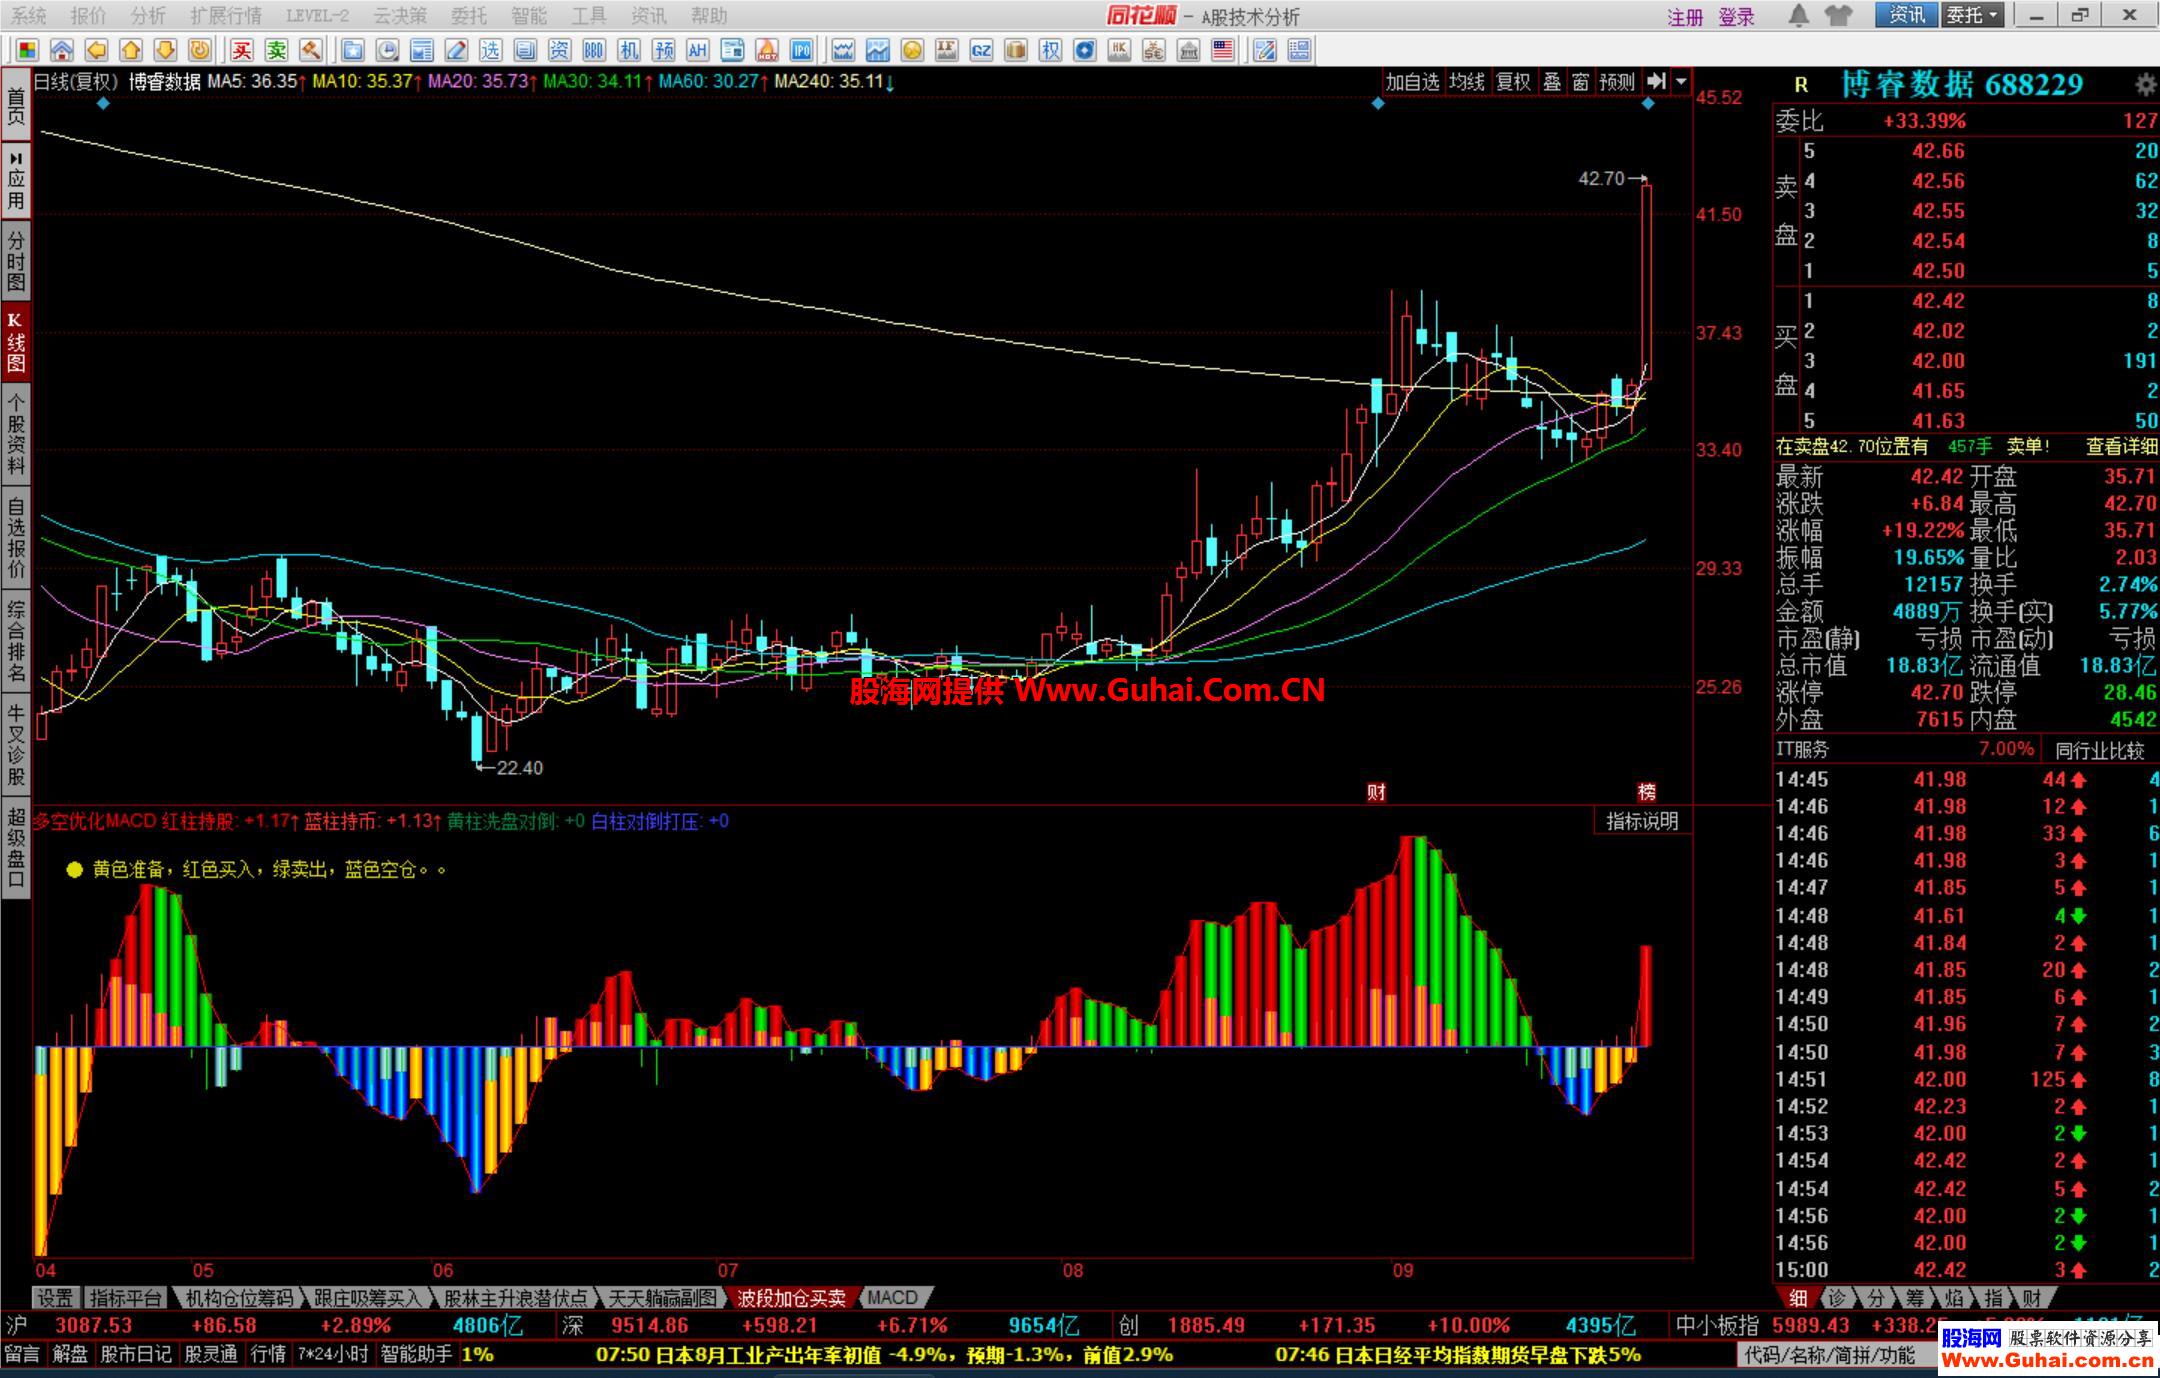Open the settings gear beside 博睿数据 688229
Screen dimensions: 2160x1378
coord(2144,85)
